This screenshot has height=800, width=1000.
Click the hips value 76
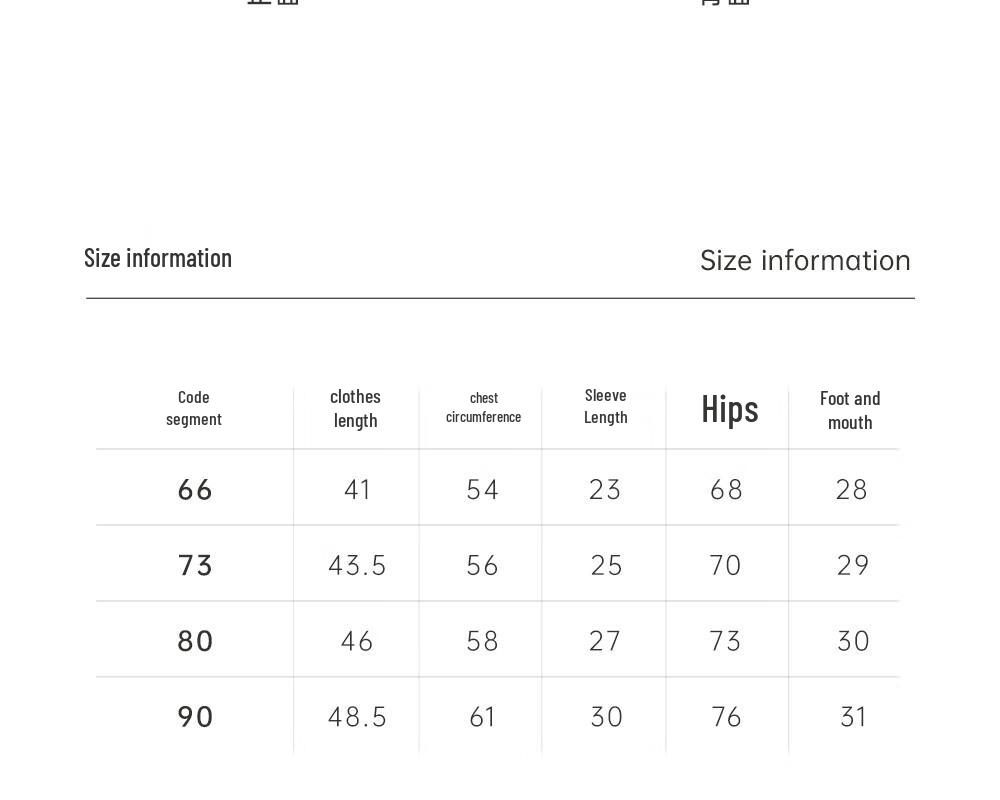tap(726, 717)
